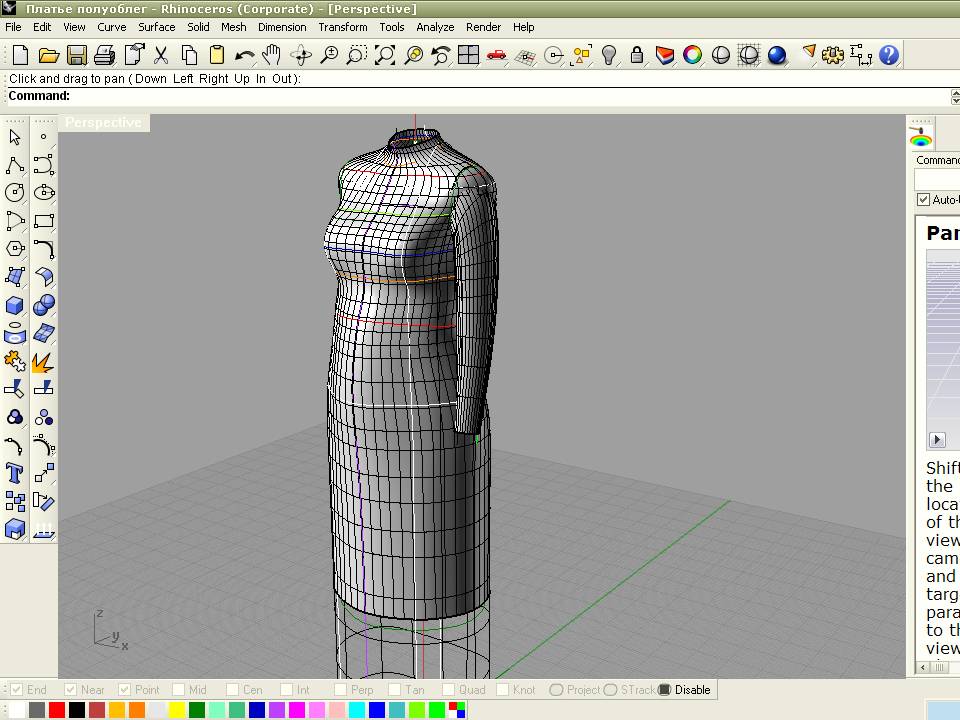Toggle the Auto-update checkbox in help panel
This screenshot has height=720, width=960.
(923, 200)
